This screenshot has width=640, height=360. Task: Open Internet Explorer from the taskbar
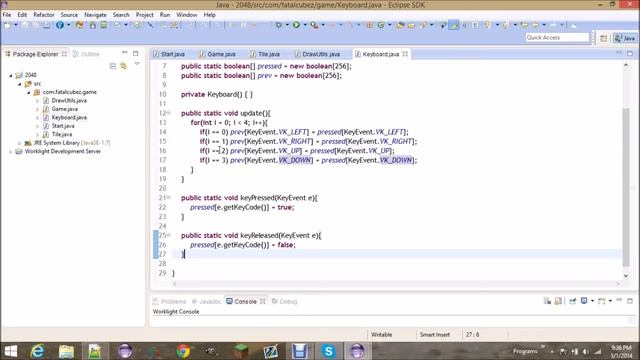(x=38, y=351)
